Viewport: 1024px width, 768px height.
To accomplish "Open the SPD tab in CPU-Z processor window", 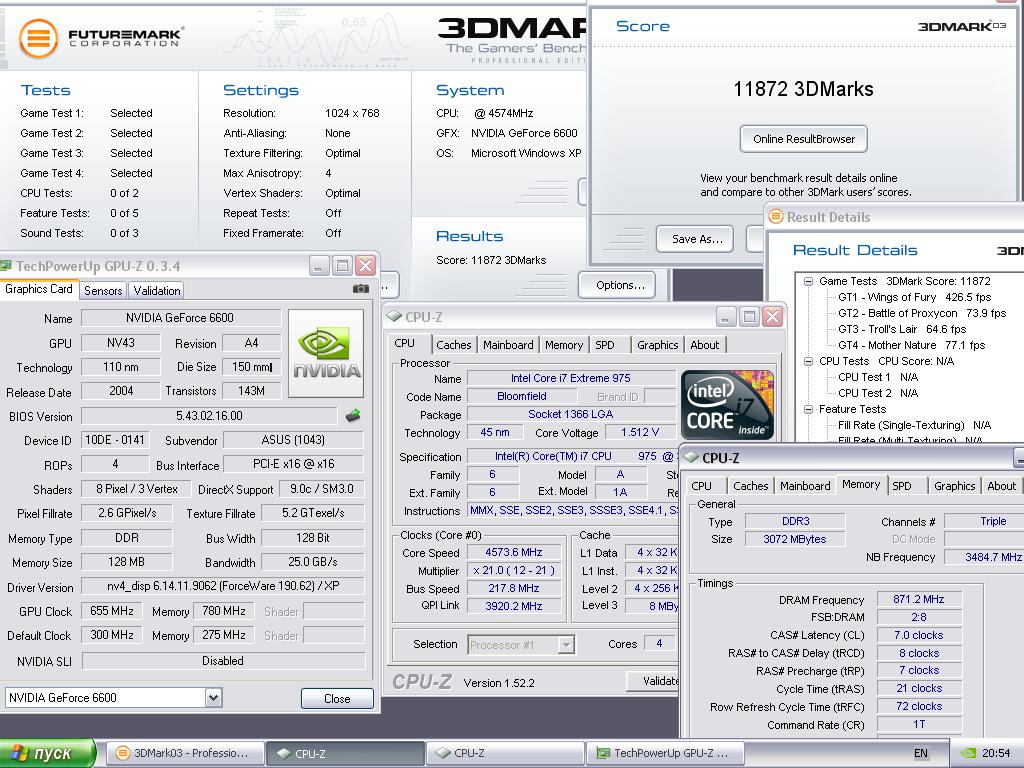I will (605, 345).
